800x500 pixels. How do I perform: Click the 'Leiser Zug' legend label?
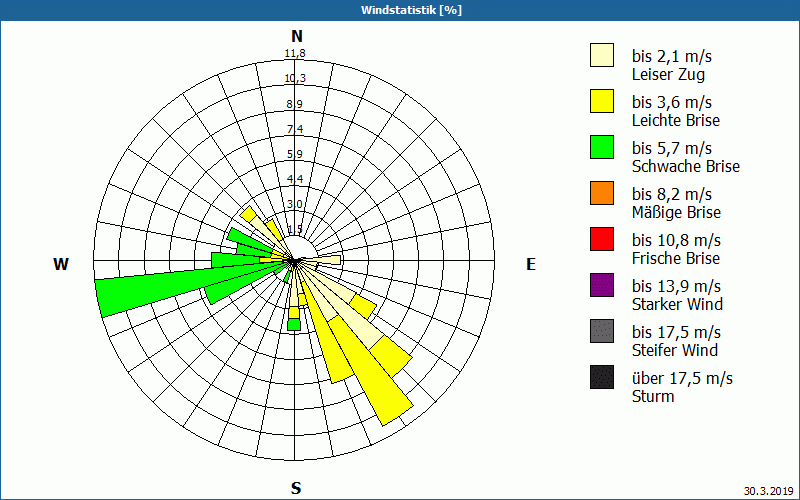click(x=668, y=74)
